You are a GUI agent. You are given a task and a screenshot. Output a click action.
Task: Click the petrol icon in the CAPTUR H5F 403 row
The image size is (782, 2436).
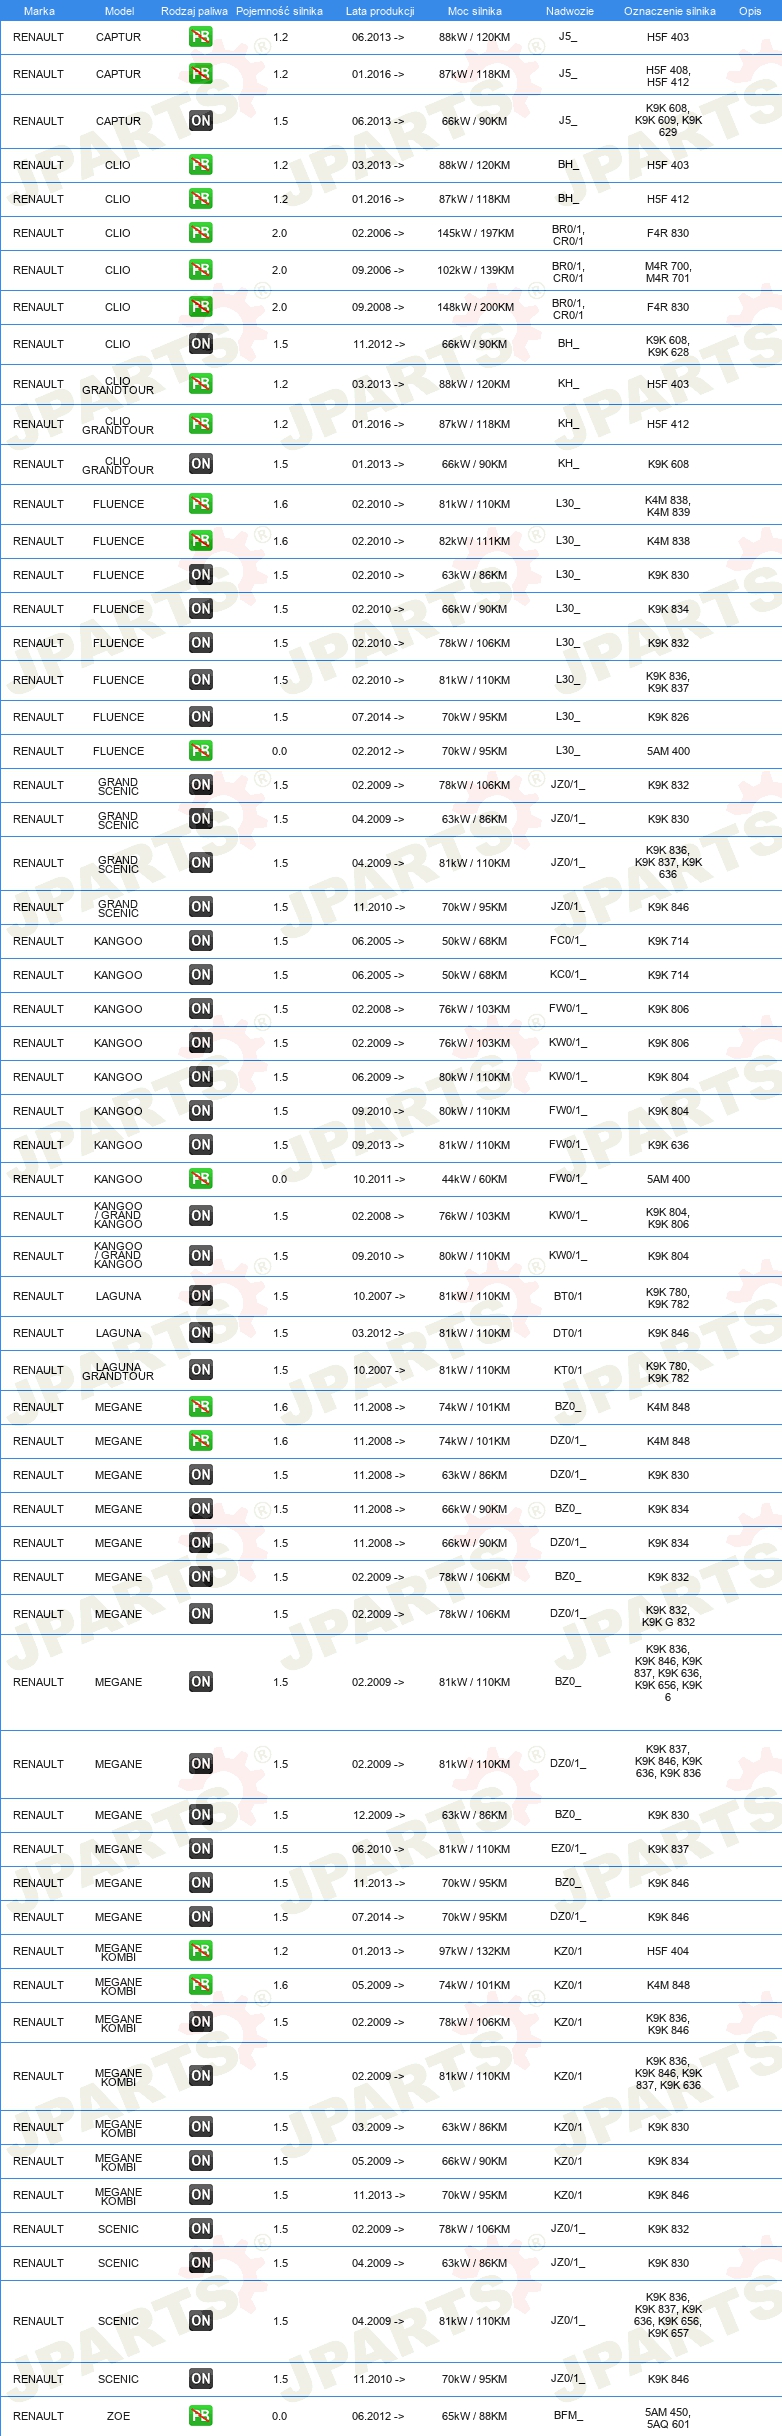(x=200, y=37)
